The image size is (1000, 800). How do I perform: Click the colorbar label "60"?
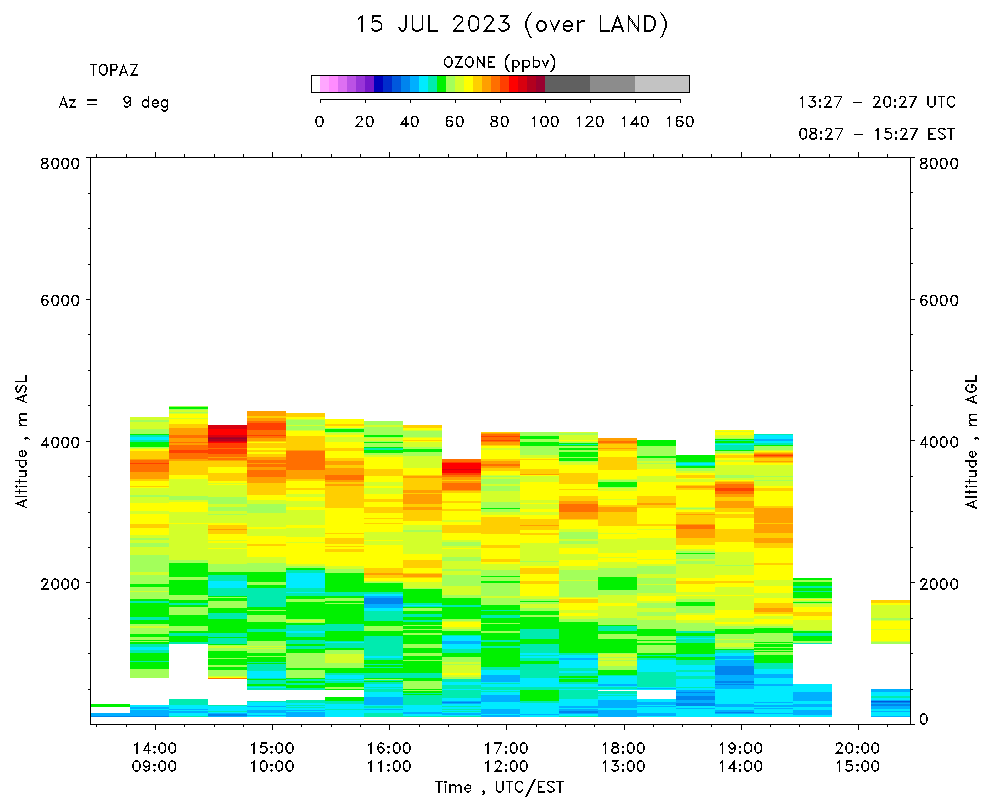pyautogui.click(x=454, y=122)
